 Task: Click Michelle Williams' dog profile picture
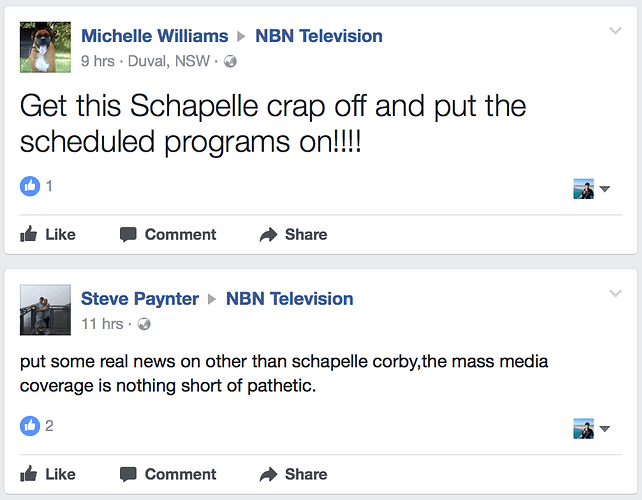tap(45, 47)
